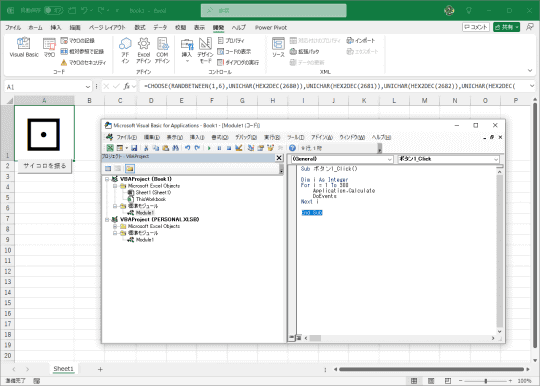Select Module1 under VBAProject (Book1)

point(145,213)
